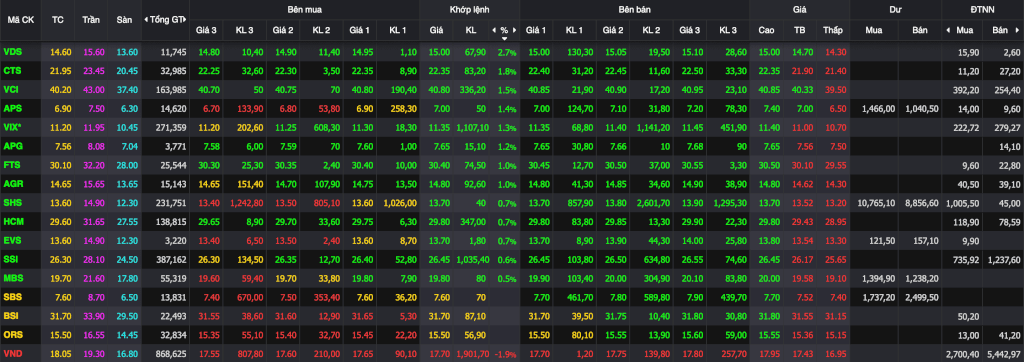Screen dimensions: 1024x362
Task: Click the Thấp low price header
Action: coord(833,30)
